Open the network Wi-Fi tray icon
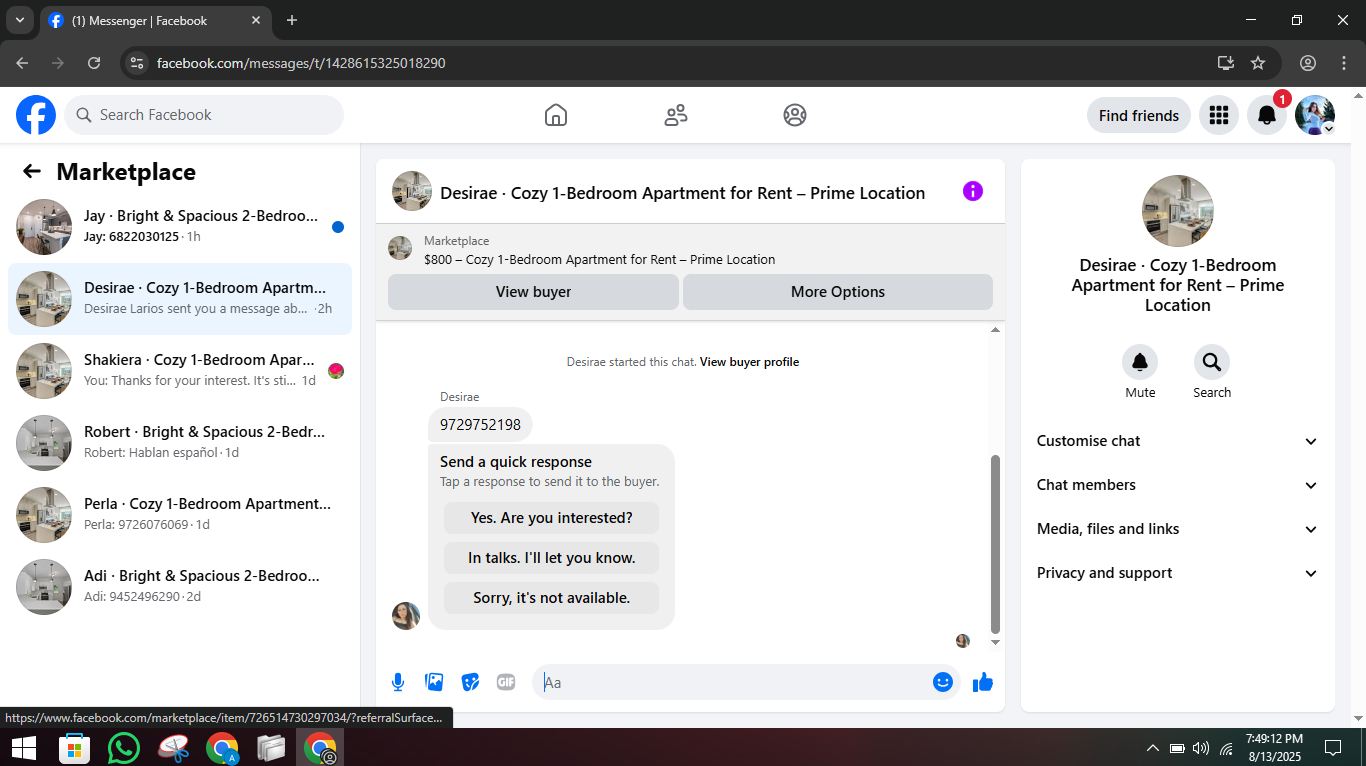Image resolution: width=1366 pixels, height=766 pixels. point(1226,747)
